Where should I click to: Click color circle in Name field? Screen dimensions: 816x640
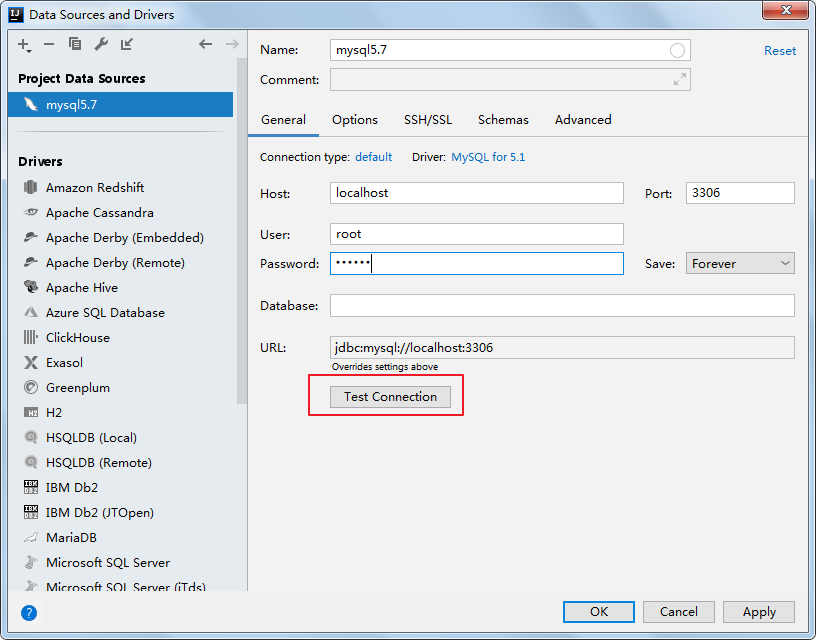click(677, 50)
